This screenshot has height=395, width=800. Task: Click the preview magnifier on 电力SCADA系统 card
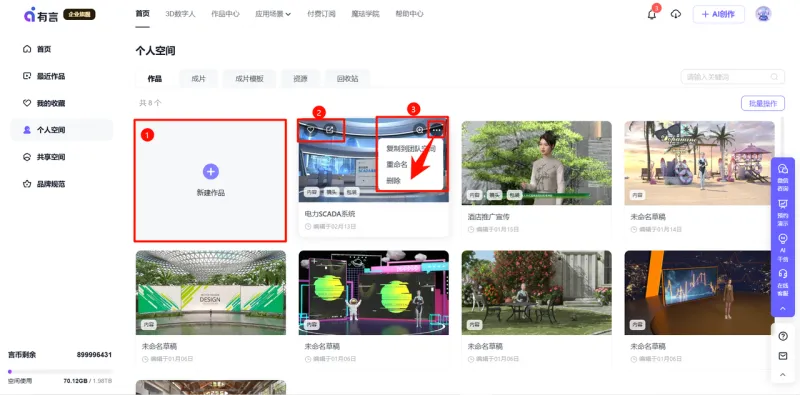point(420,130)
